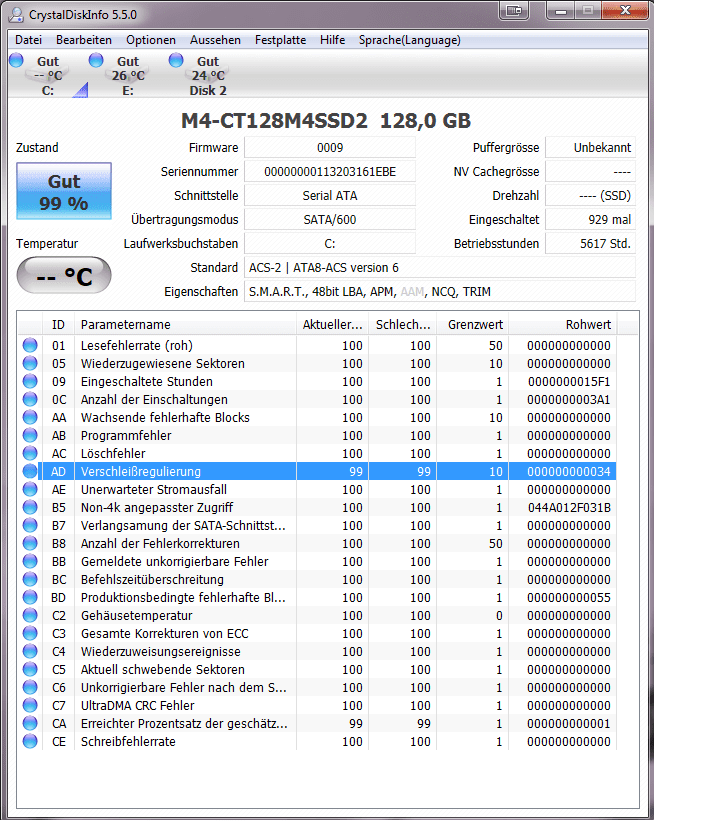Click the Seriennummer value field
The image size is (719, 831).
click(330, 172)
